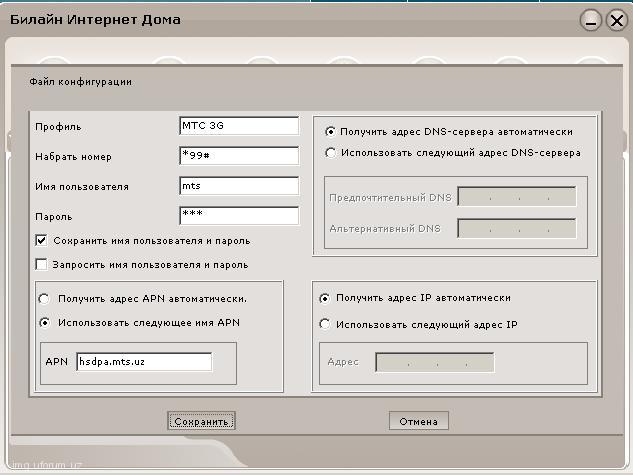Choose Использовать следующий адрес IP option
This screenshot has width=633, height=475.
click(x=324, y=324)
